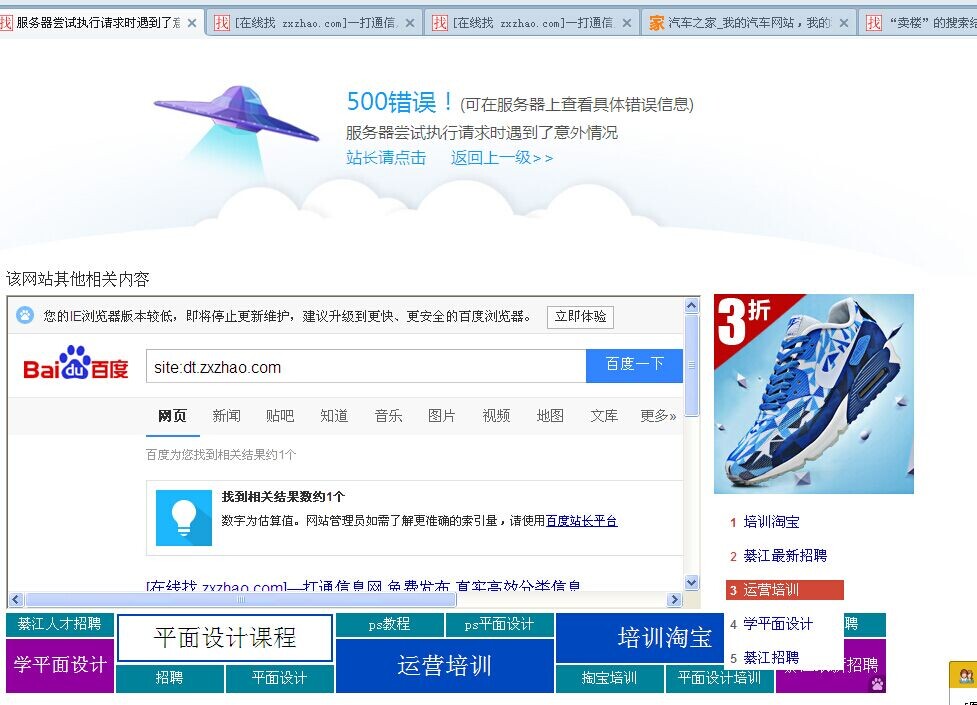Close the 汽车之家 tab
Viewport: 977px width, 705px height.
coord(843,23)
